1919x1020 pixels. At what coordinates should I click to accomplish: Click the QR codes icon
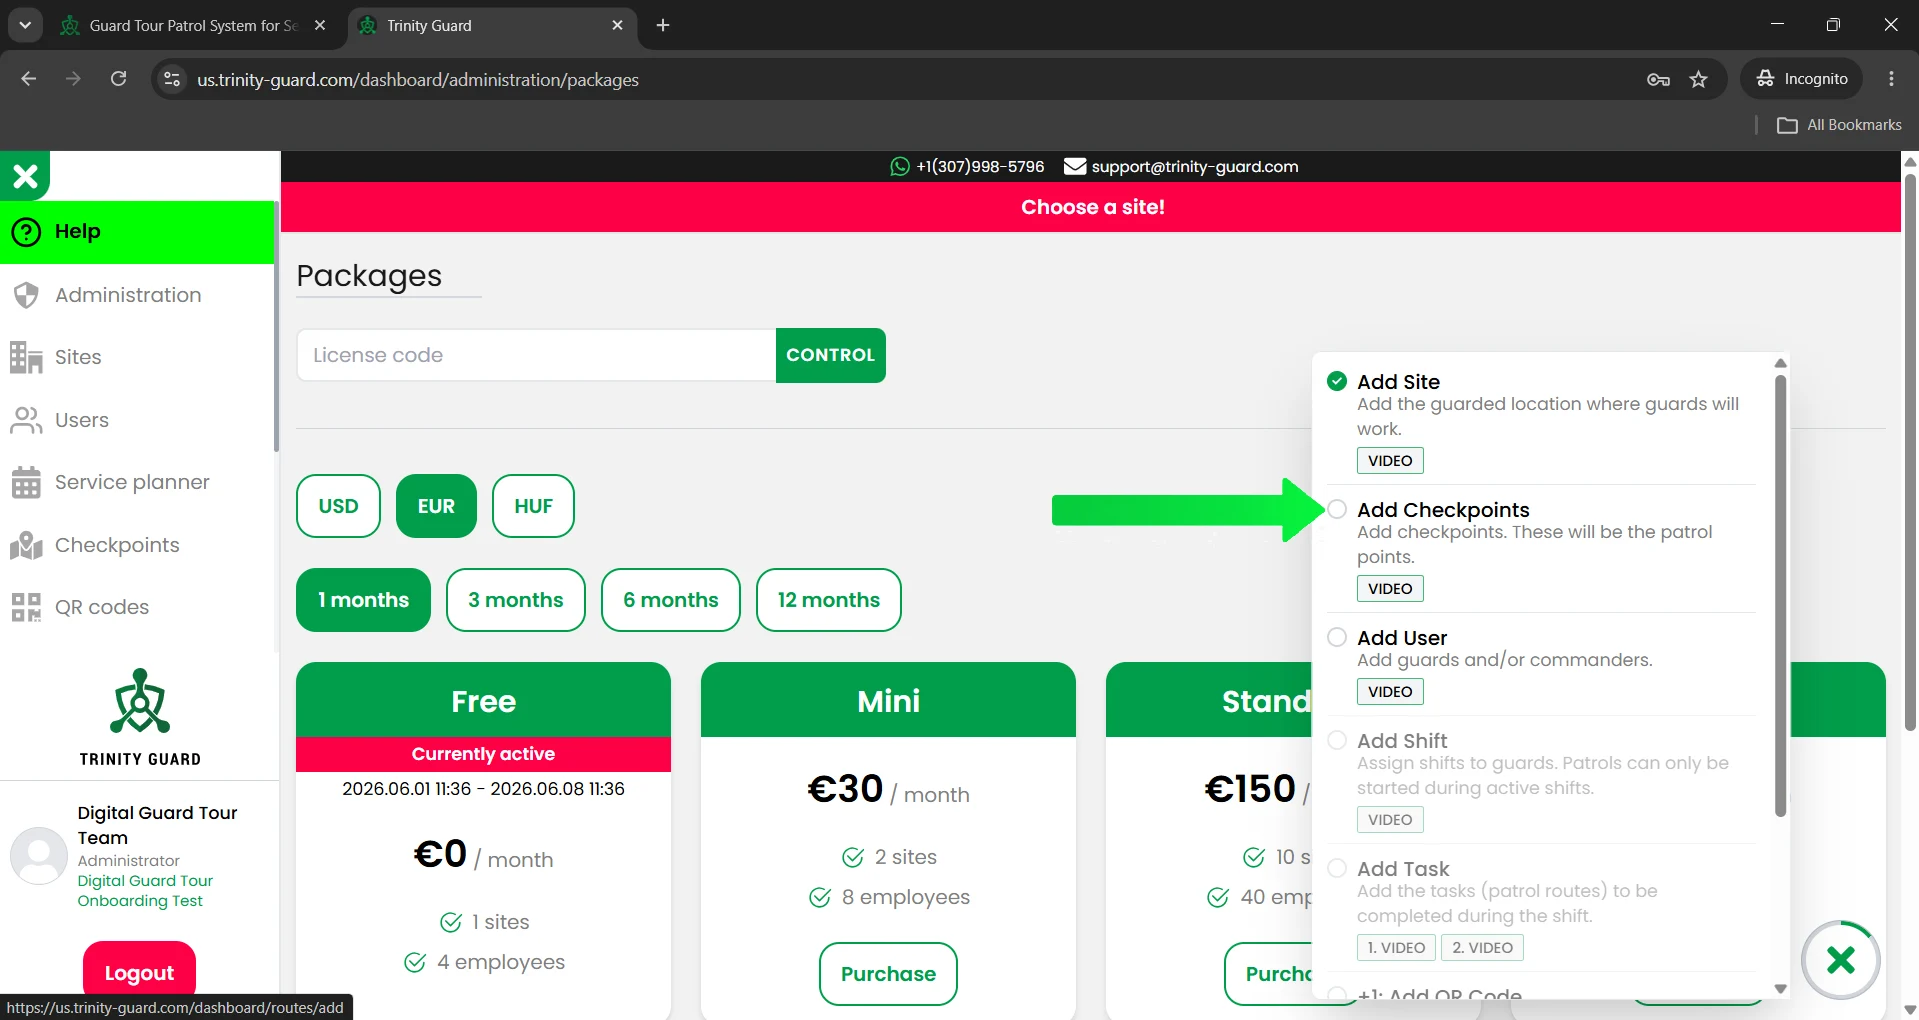(26, 607)
